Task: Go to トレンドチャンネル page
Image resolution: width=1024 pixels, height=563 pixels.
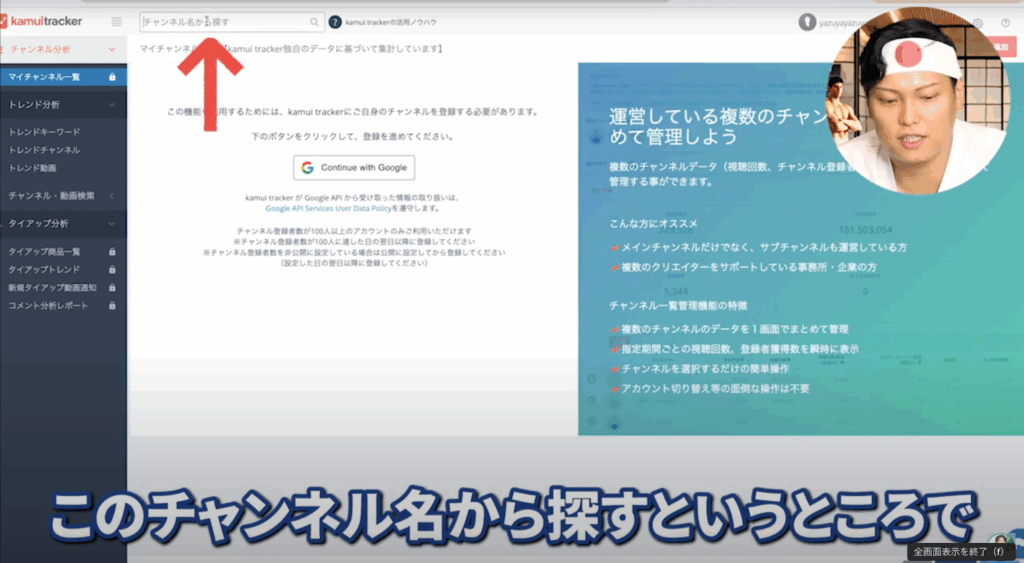Action: point(44,150)
